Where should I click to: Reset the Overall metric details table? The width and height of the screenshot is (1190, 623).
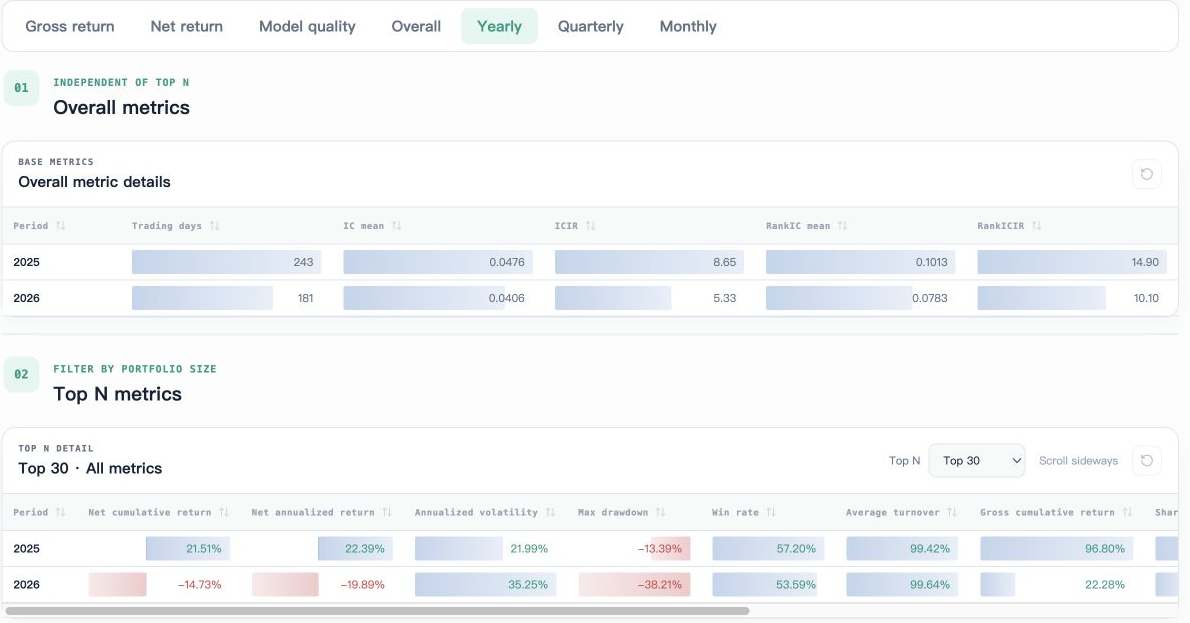(x=1147, y=174)
